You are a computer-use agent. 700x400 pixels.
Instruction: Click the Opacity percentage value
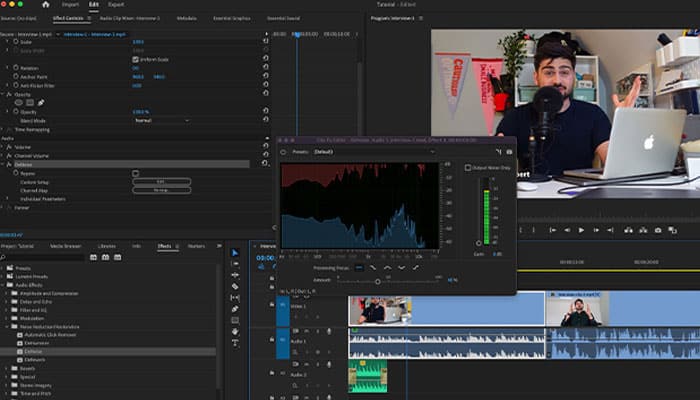(141, 112)
